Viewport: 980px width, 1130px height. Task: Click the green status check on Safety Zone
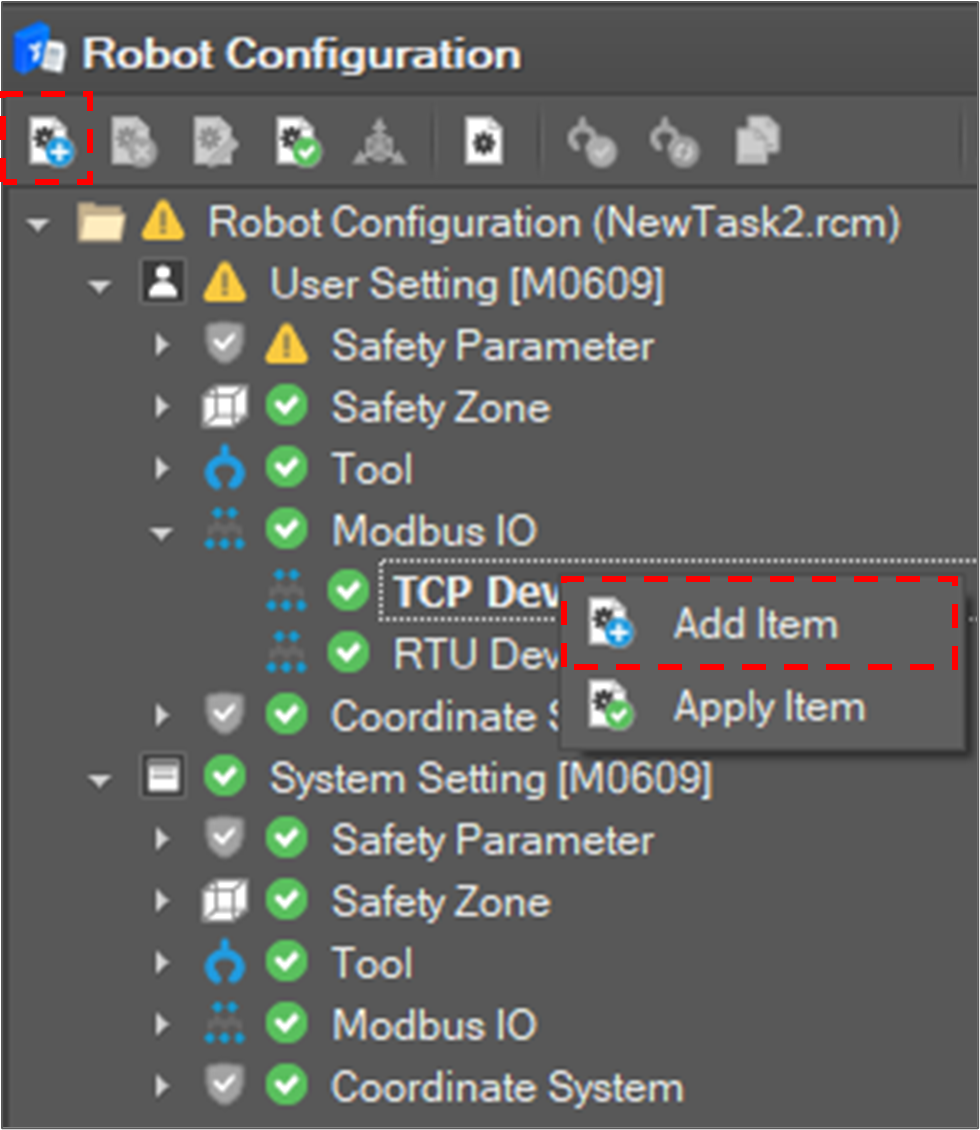pyautogui.click(x=288, y=406)
